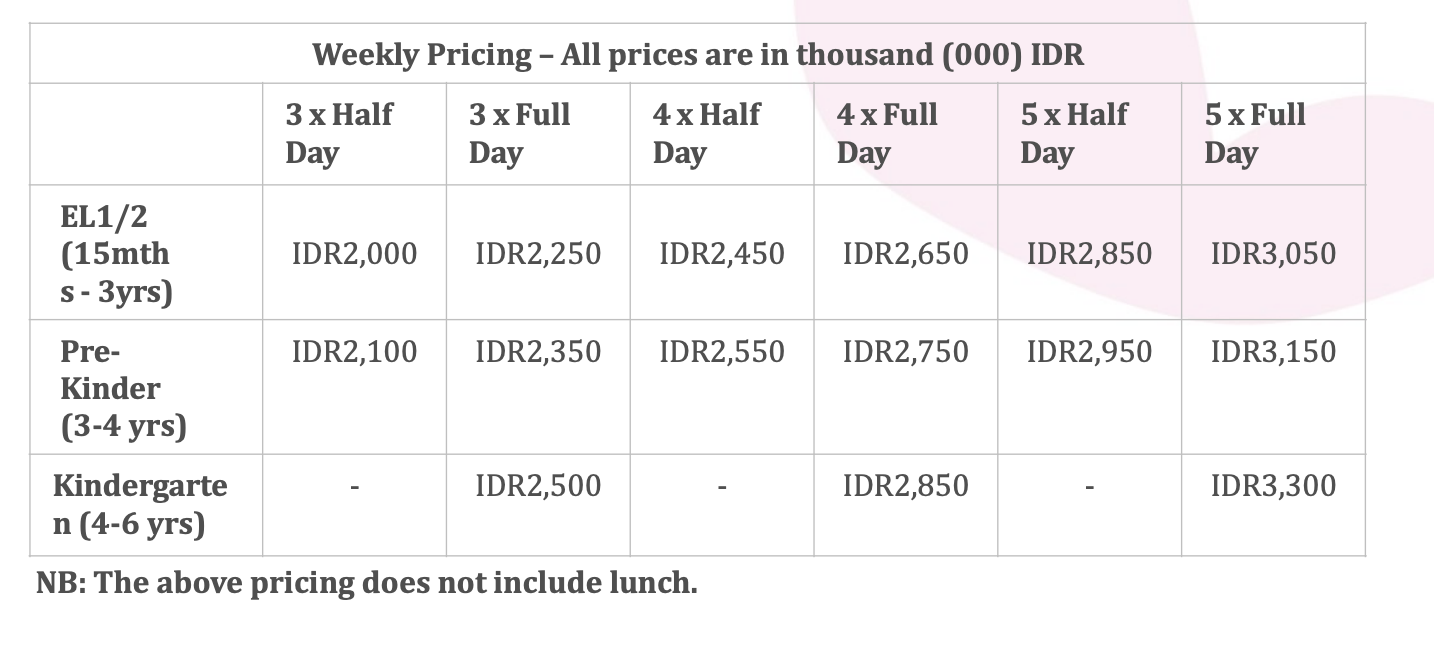Viewport: 1434px width, 654px height.
Task: Select the '4 x Full Day' column header
Action: 887,133
